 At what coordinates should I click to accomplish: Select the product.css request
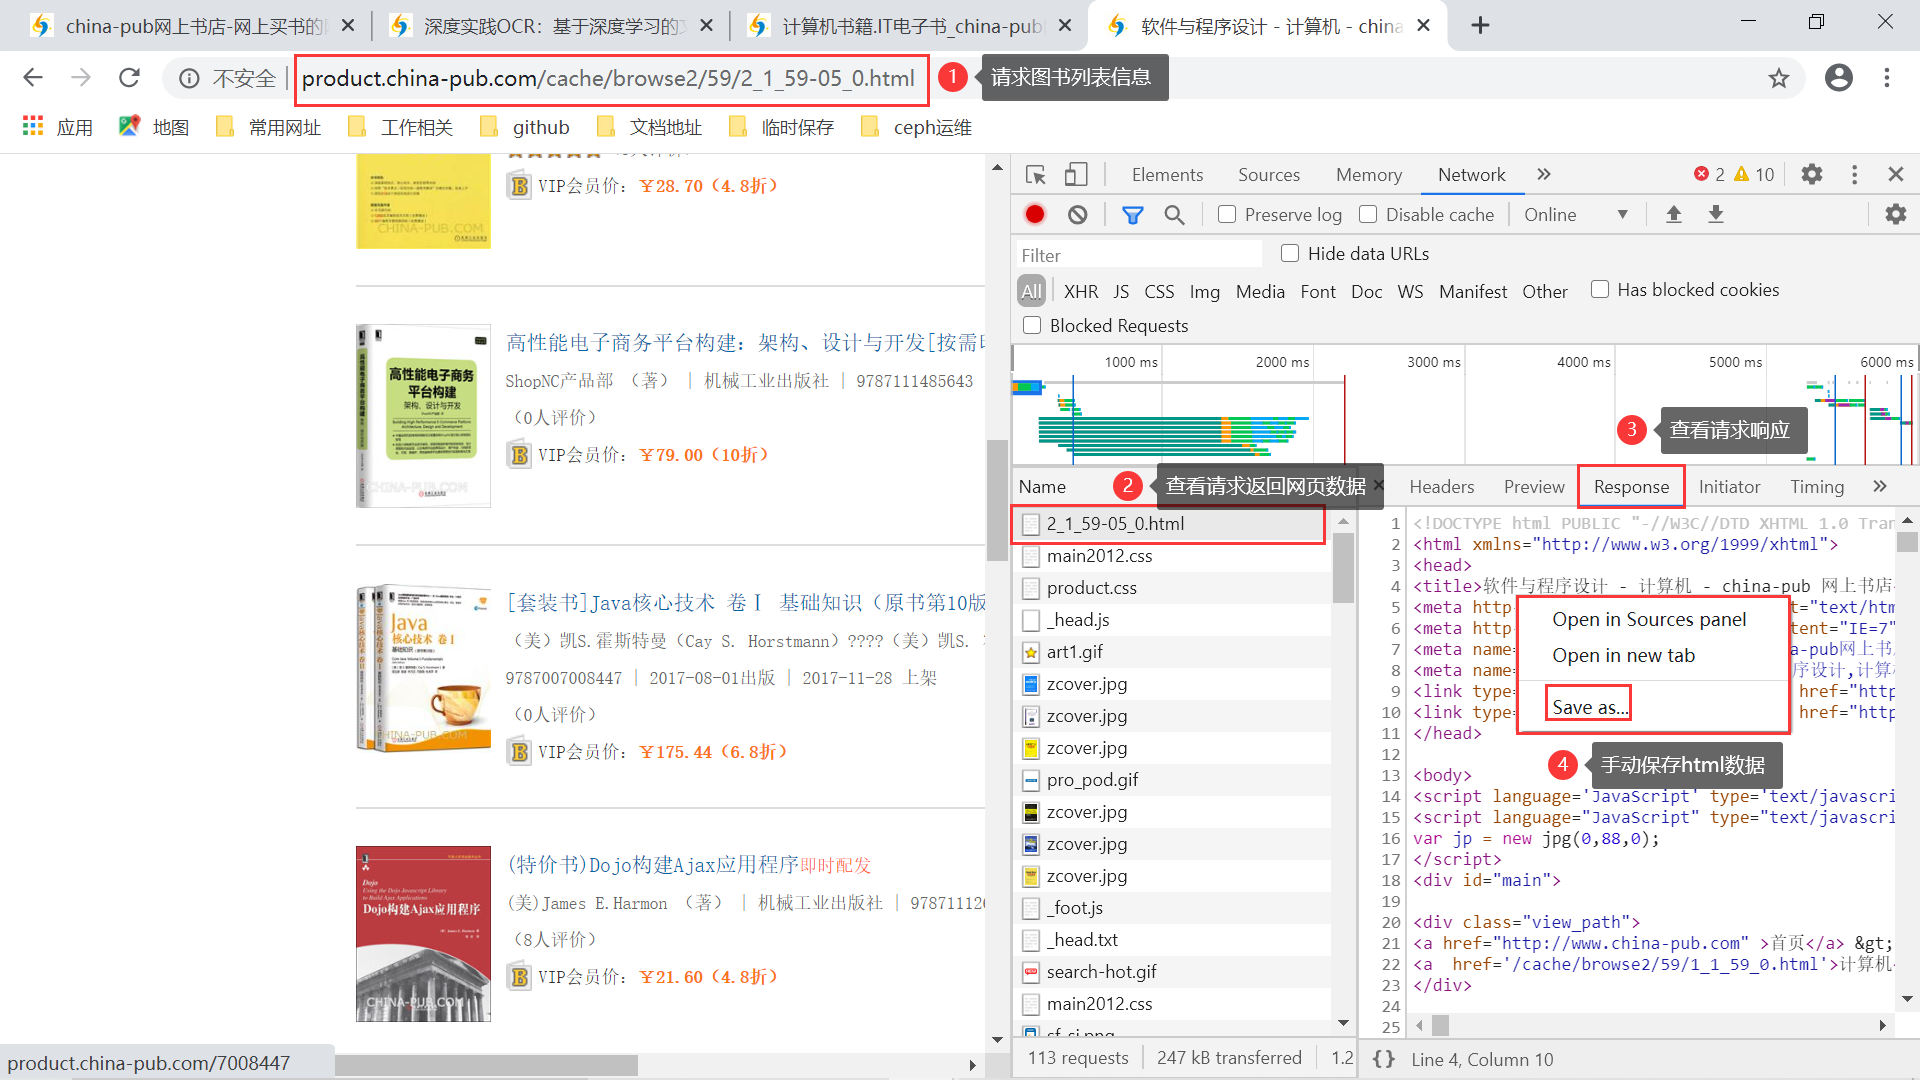1173,588
